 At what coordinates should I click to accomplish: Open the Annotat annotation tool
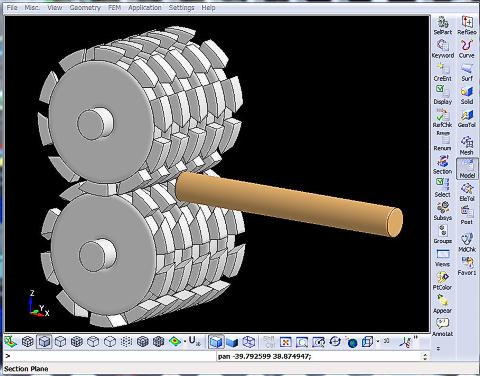[x=443, y=327]
